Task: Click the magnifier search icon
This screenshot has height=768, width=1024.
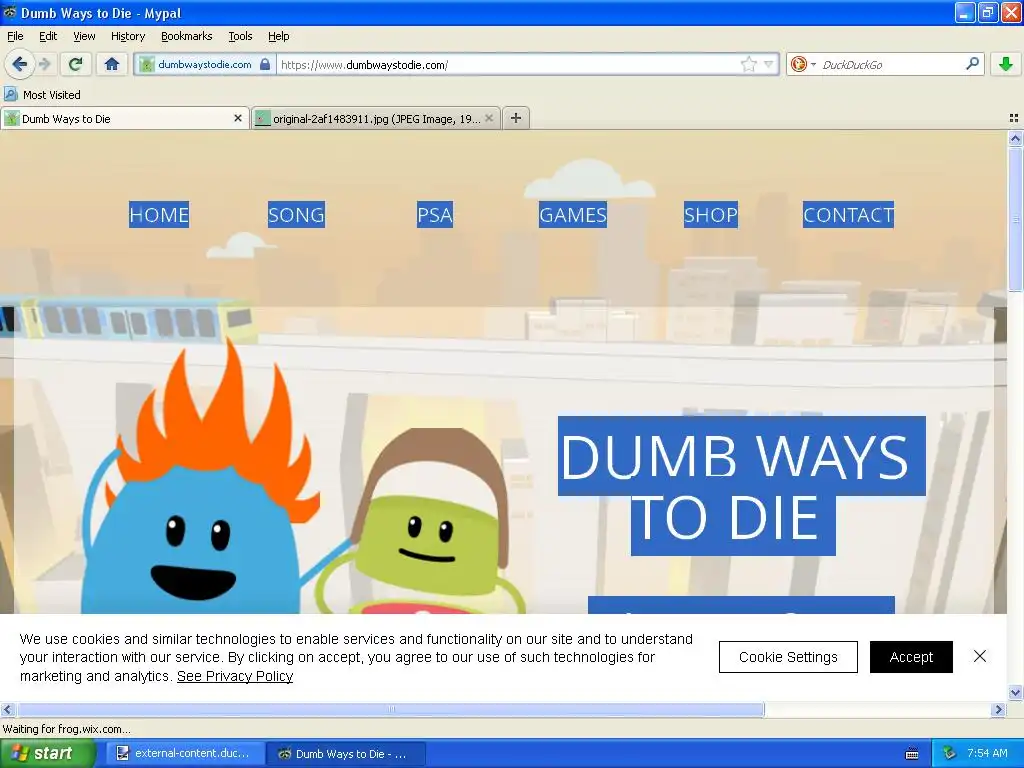Action: coord(972,63)
